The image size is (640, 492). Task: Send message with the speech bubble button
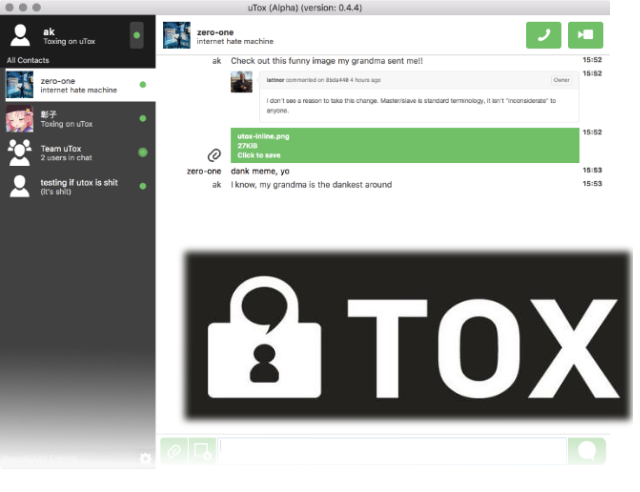[x=587, y=451]
